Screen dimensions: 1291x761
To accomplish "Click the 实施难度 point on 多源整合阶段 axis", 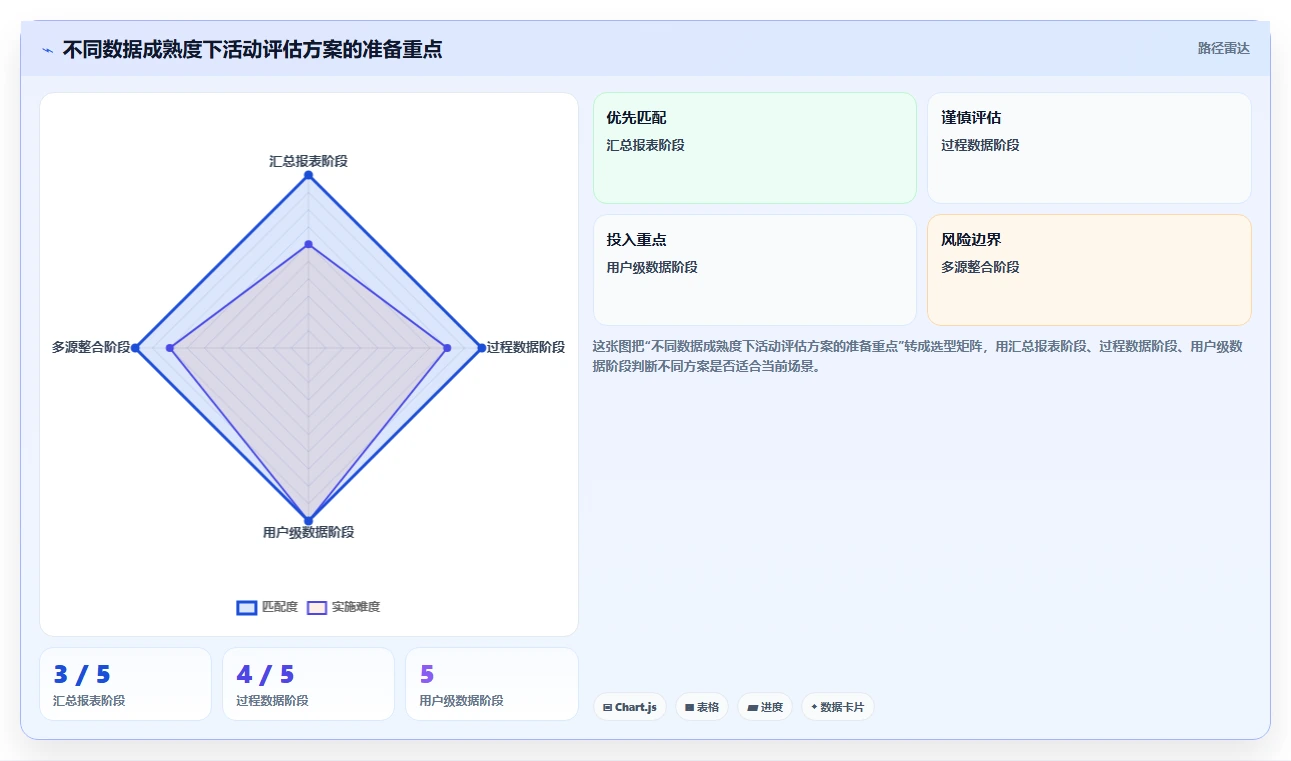I will click(171, 348).
